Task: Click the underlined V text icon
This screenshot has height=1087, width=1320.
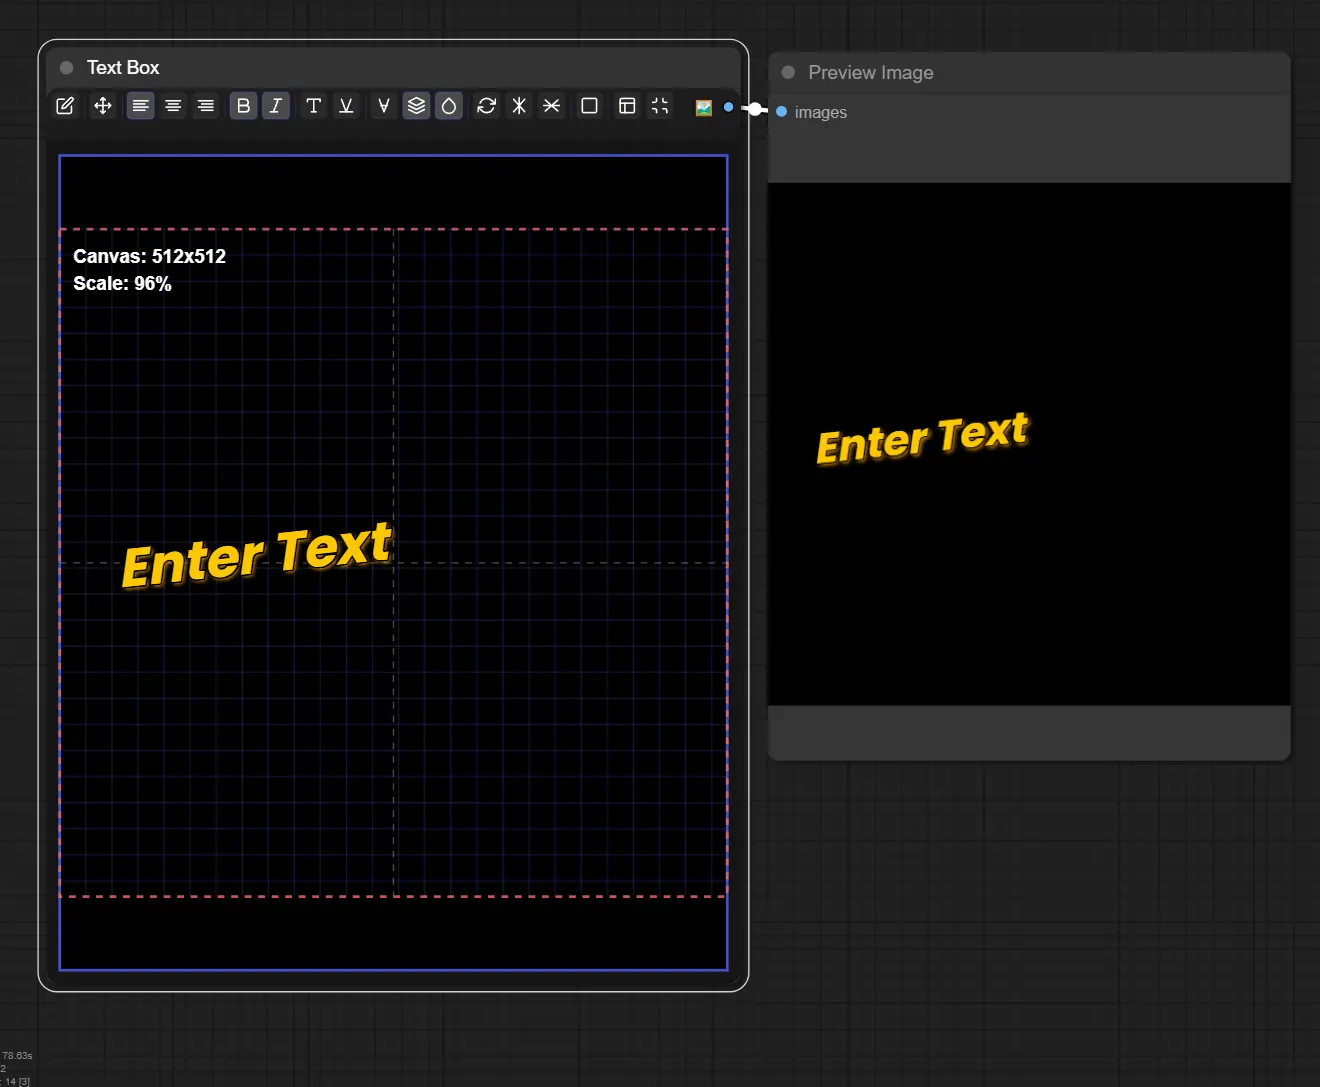Action: [346, 106]
